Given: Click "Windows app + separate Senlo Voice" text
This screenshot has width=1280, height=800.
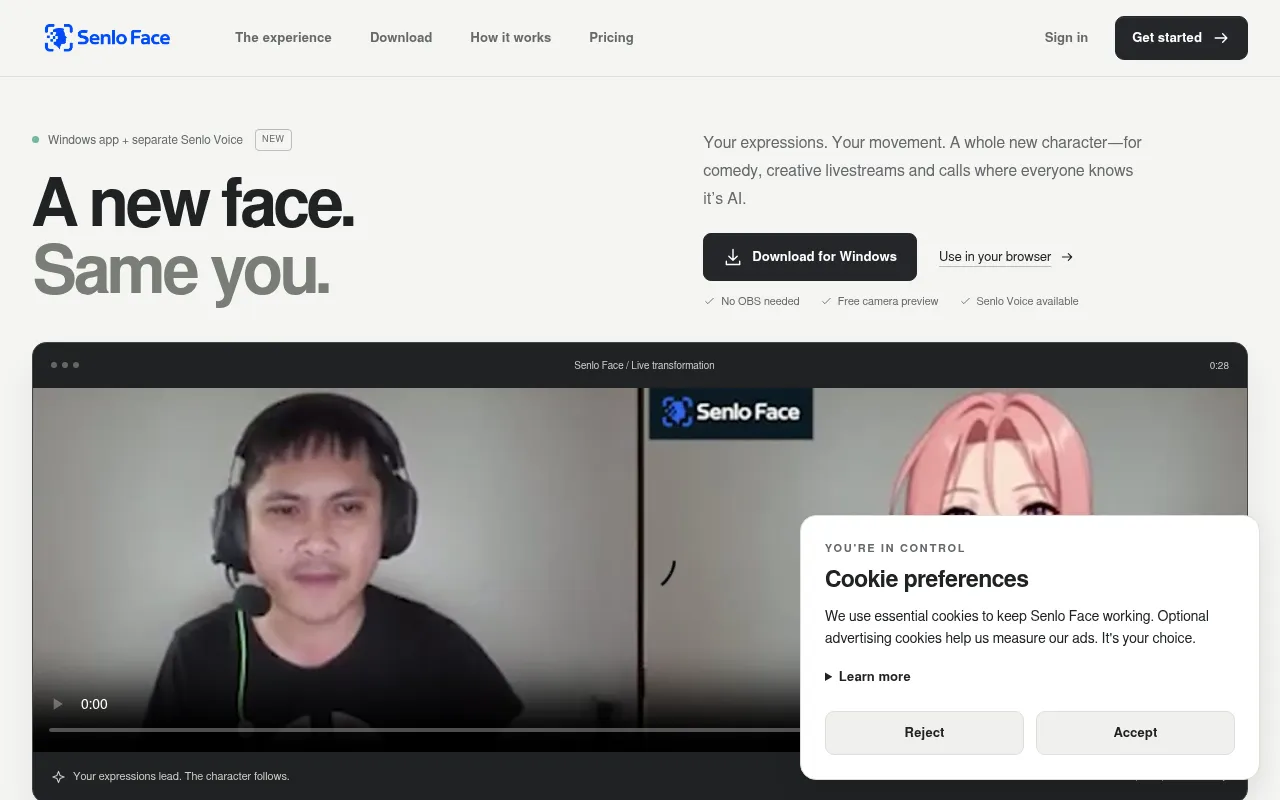Looking at the screenshot, I should 145,140.
